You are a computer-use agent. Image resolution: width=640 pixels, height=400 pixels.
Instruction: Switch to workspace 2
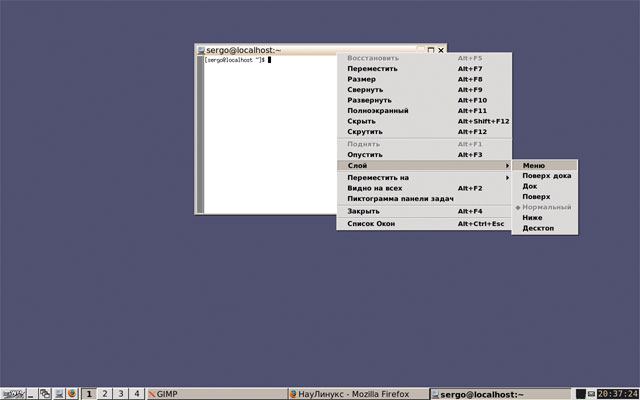pyautogui.click(x=105, y=393)
